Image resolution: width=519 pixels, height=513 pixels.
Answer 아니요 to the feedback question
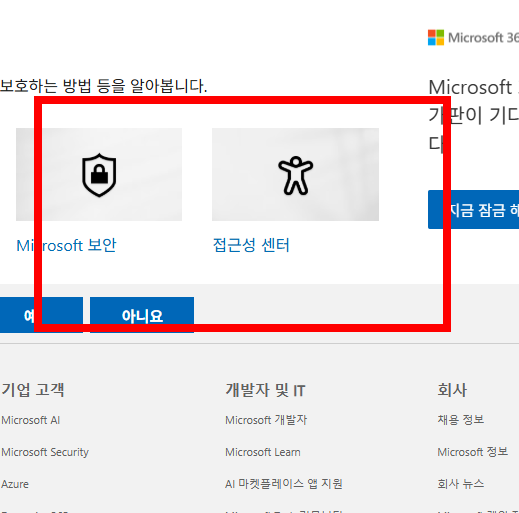click(142, 315)
